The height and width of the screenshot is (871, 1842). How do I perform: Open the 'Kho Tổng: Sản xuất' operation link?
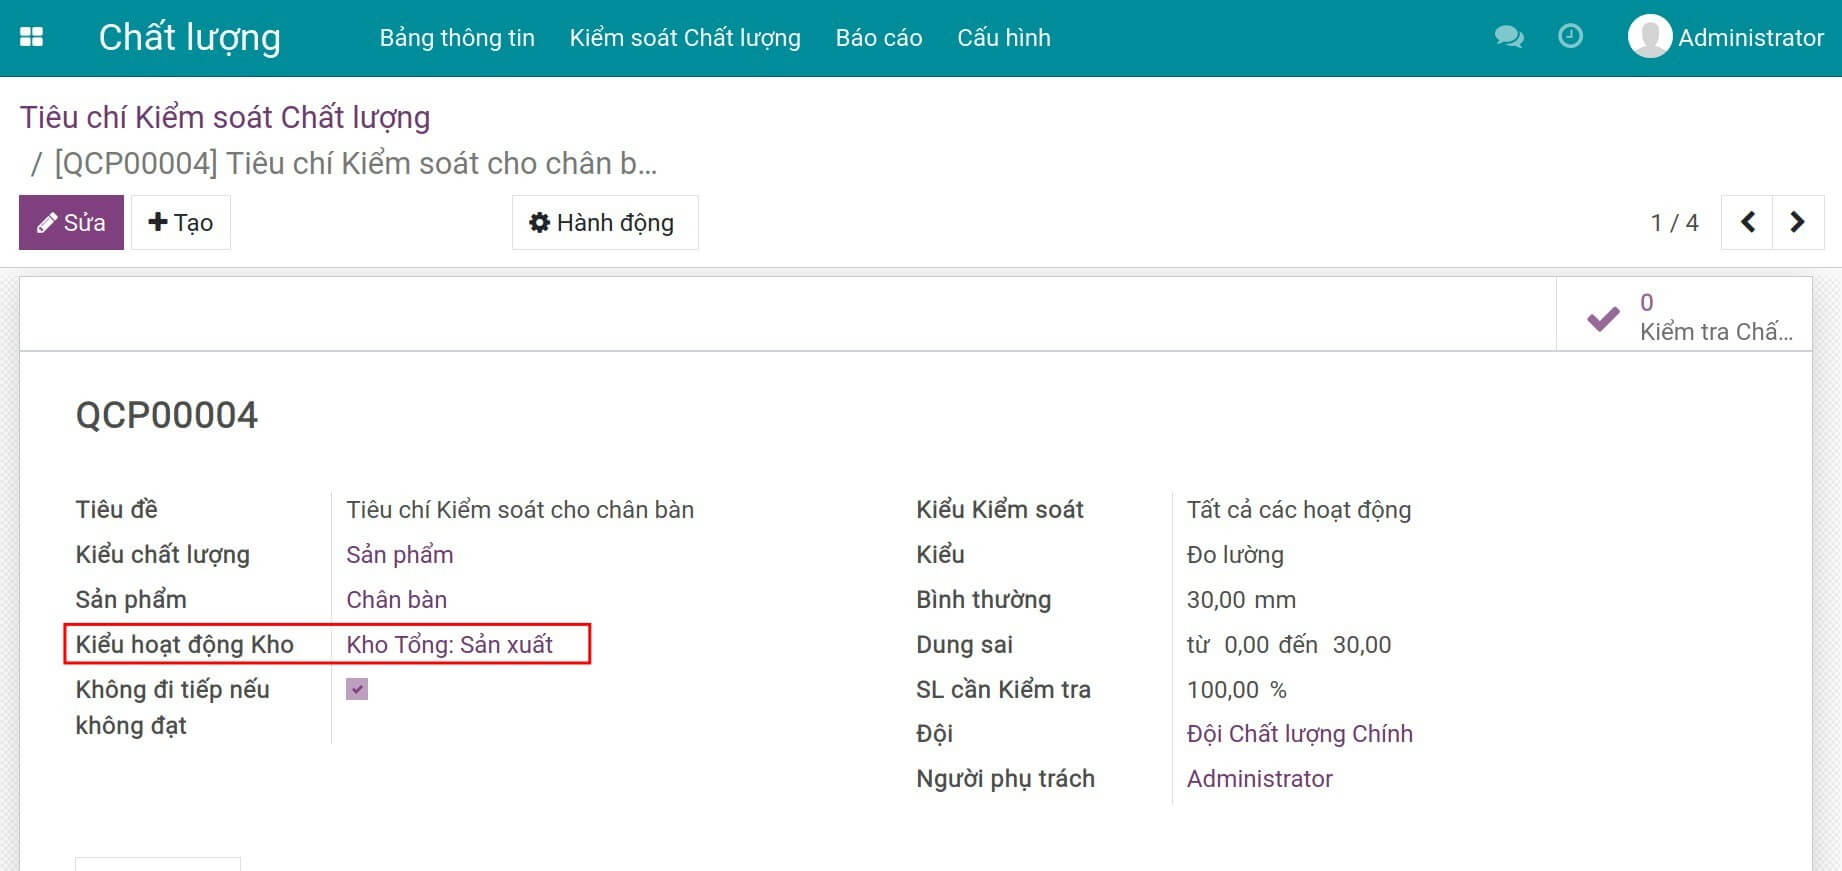point(449,645)
